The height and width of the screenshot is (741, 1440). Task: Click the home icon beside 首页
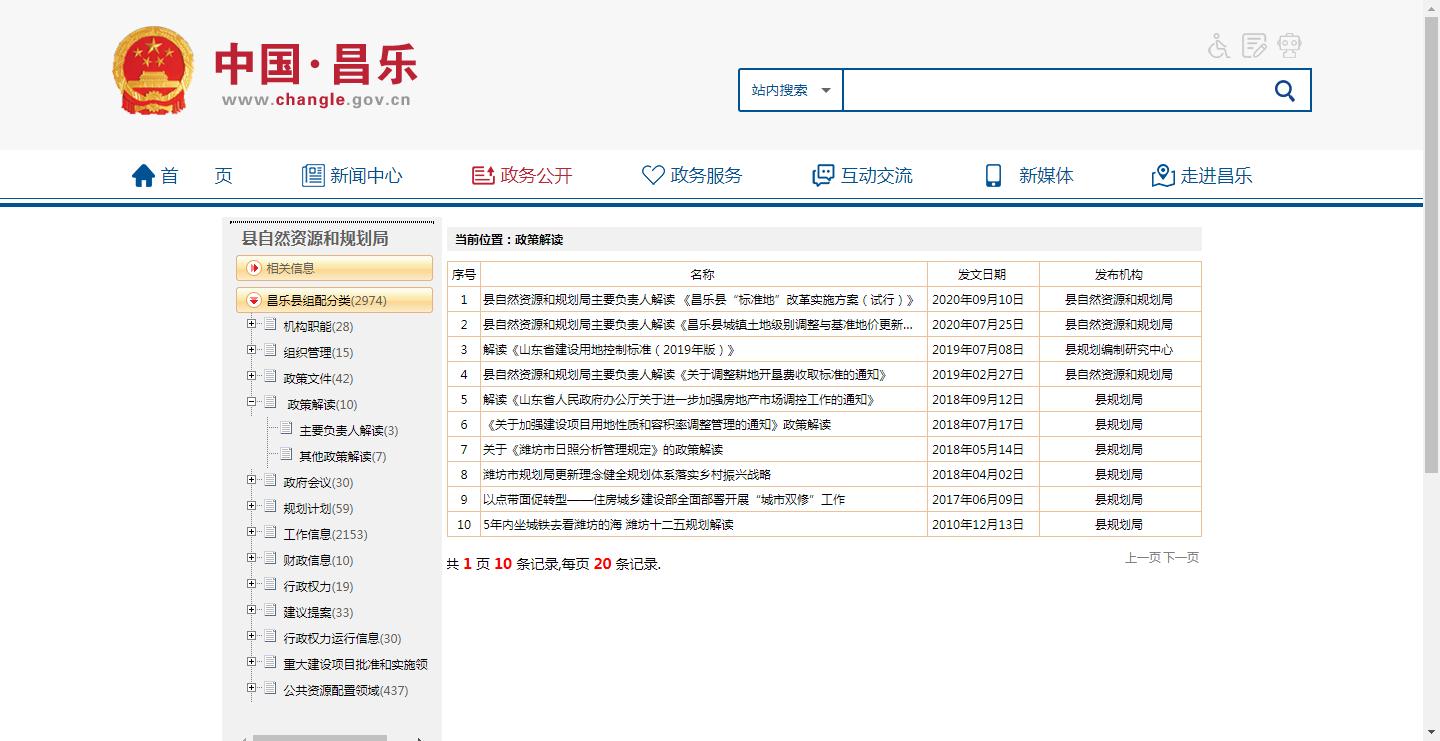click(144, 176)
